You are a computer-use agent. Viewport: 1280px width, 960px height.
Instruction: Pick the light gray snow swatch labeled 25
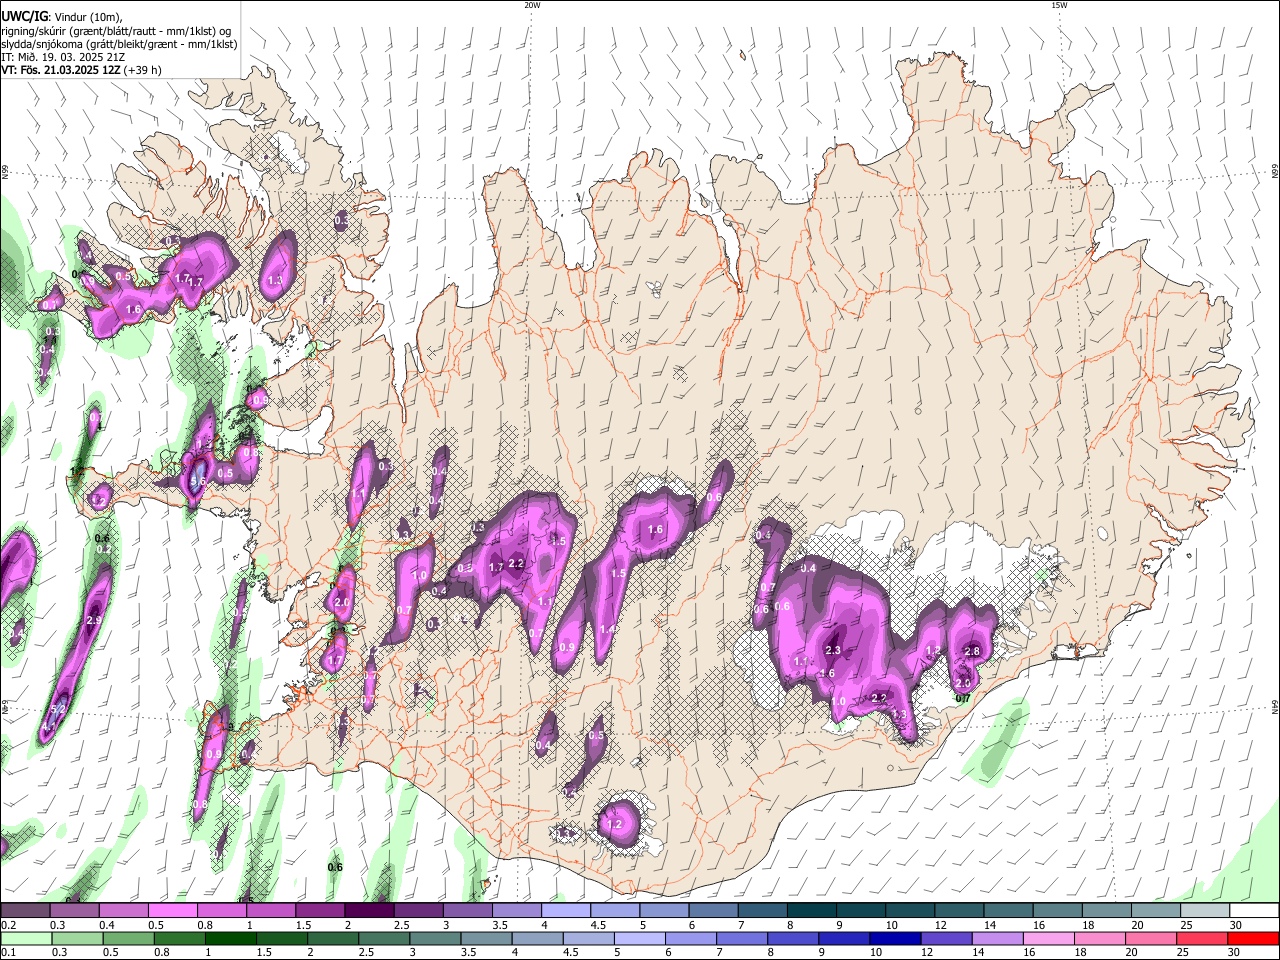[1206, 911]
